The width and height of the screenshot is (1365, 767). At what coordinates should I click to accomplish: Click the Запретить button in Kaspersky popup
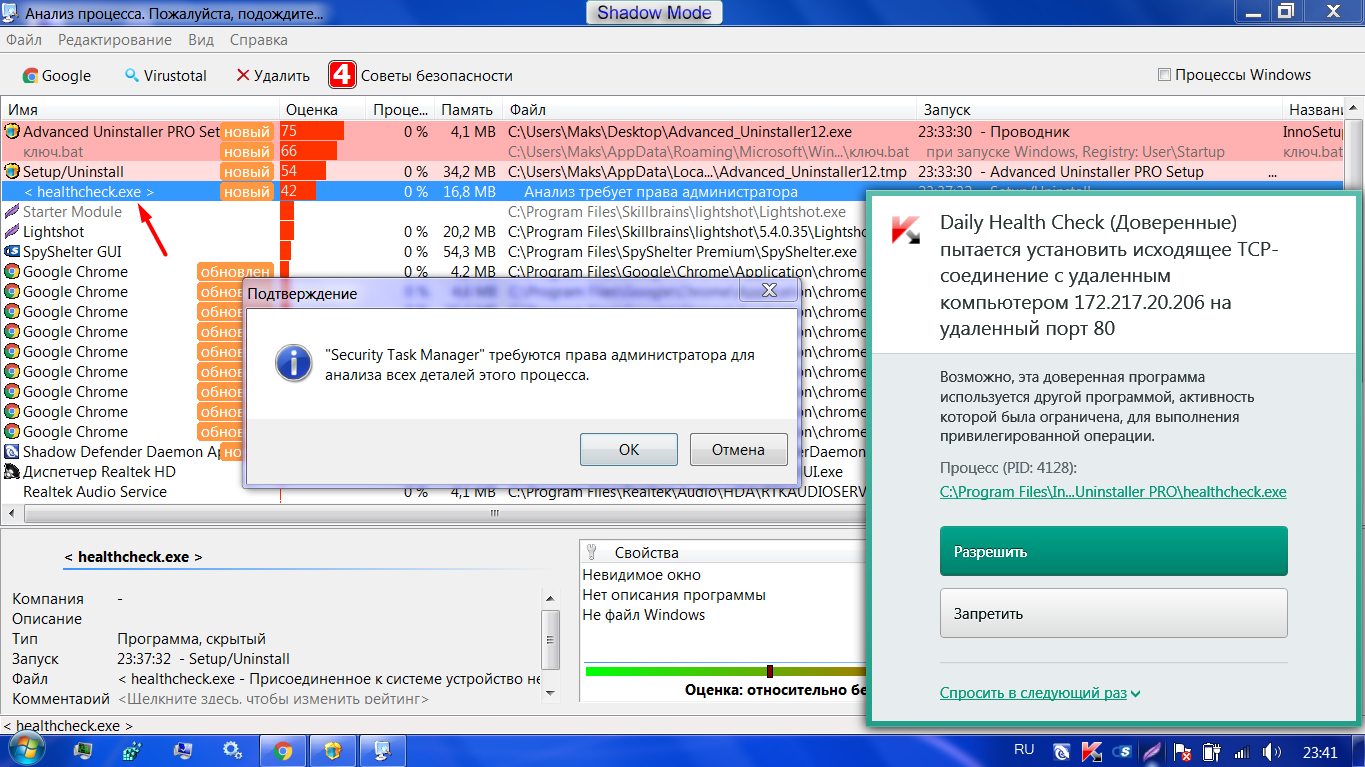pyautogui.click(x=1114, y=613)
